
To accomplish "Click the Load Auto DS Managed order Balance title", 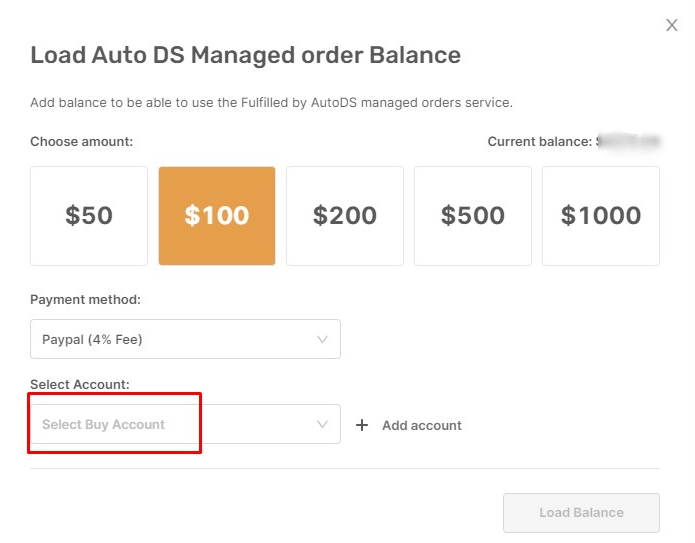I will click(246, 55).
